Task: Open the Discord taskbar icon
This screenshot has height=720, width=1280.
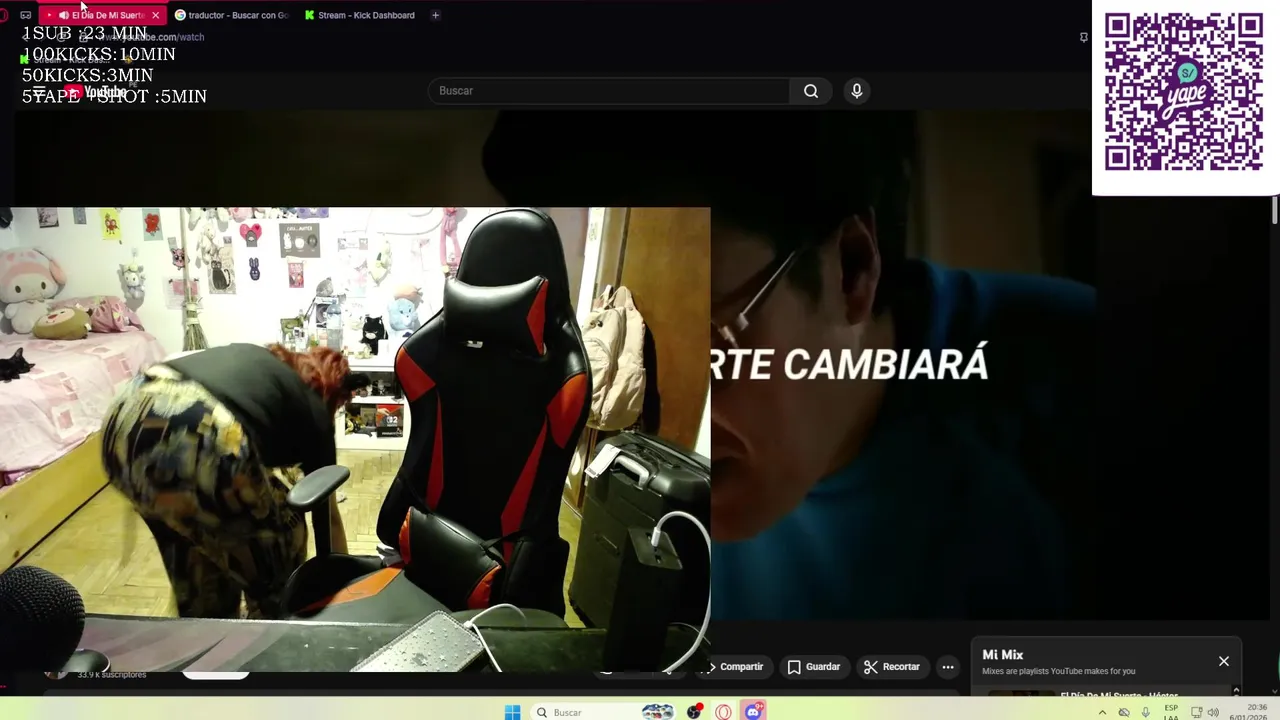Action: 754,712
